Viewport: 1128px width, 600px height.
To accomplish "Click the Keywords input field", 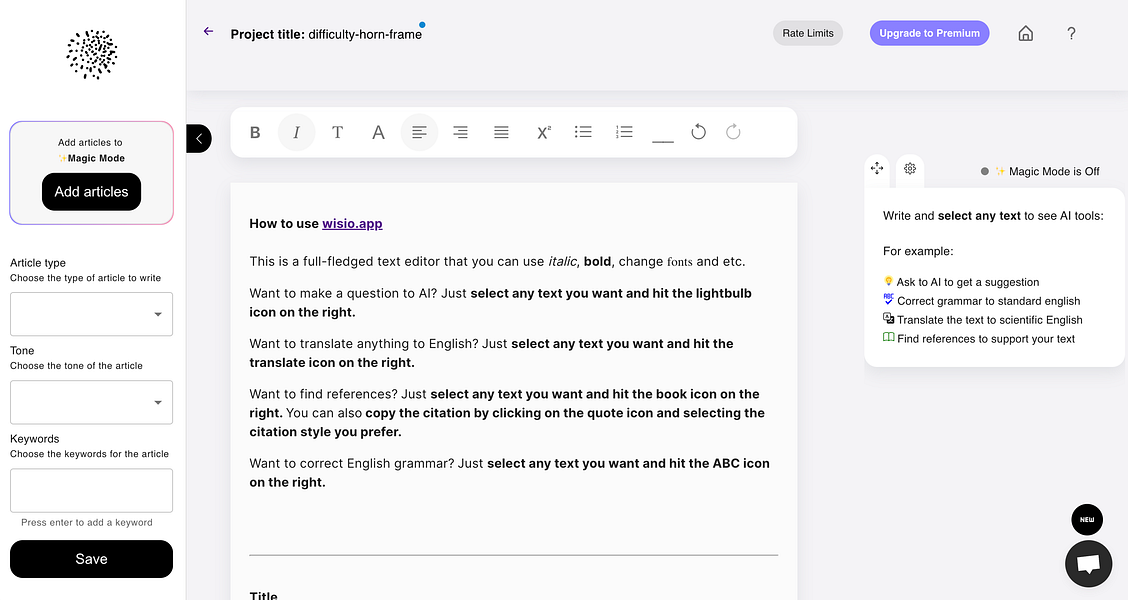I will pos(91,490).
